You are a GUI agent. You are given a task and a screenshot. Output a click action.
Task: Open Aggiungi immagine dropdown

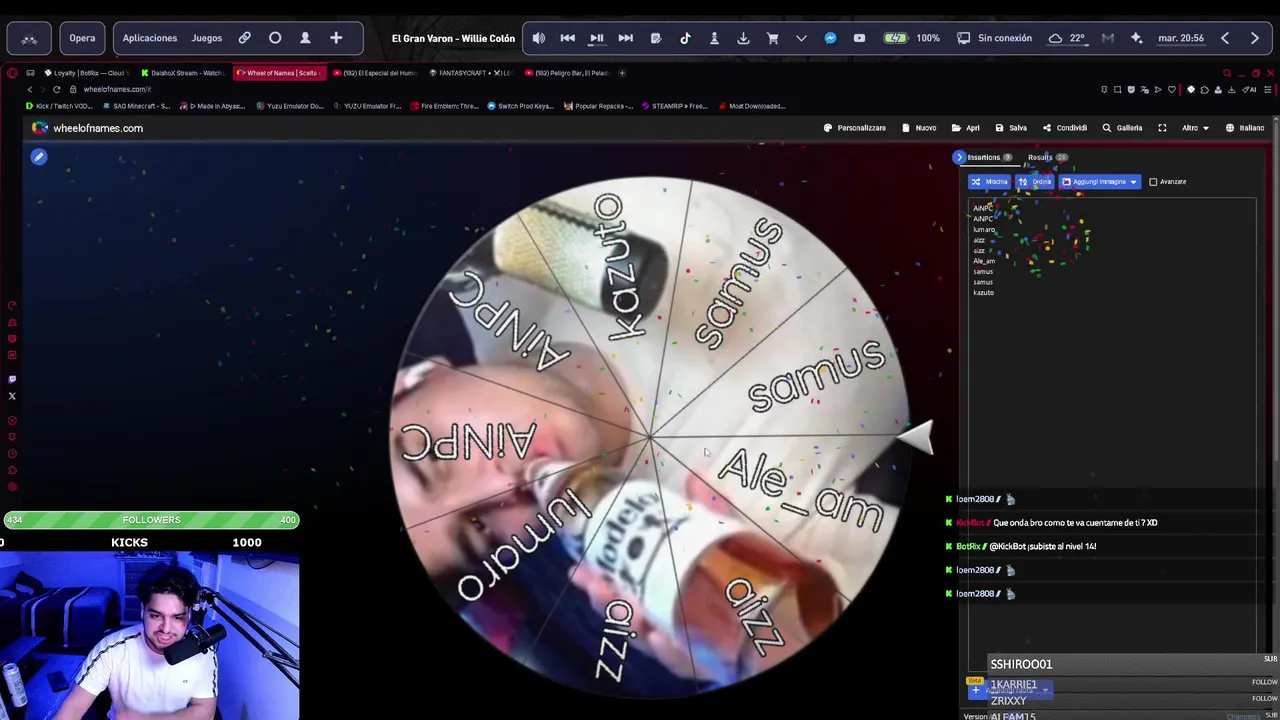1099,182
